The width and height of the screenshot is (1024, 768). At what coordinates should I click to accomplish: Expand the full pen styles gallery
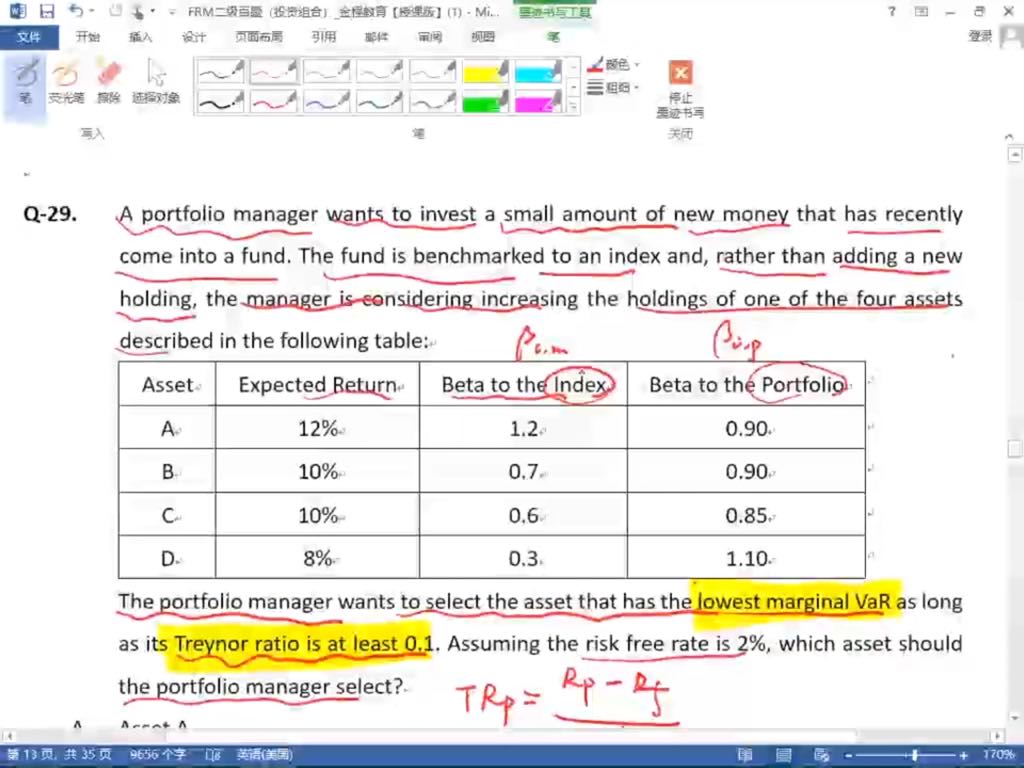click(x=573, y=105)
